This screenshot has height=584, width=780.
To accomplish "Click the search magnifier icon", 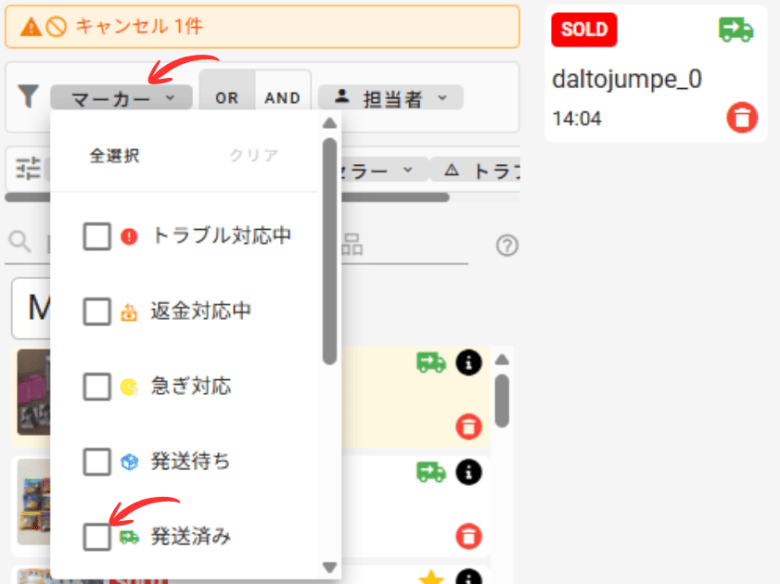I will [20, 242].
